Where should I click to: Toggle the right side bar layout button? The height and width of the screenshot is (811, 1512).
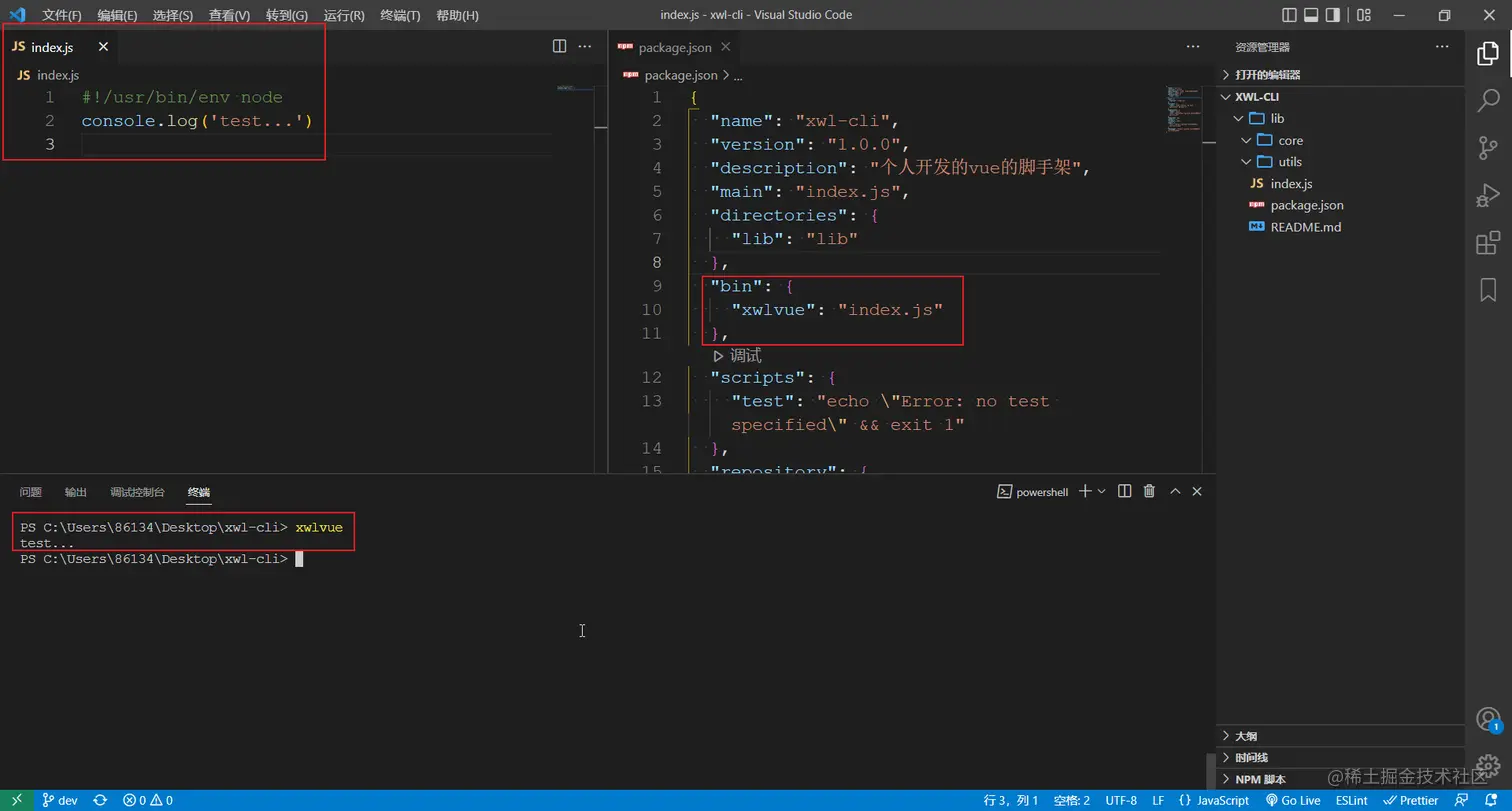pyautogui.click(x=1332, y=15)
